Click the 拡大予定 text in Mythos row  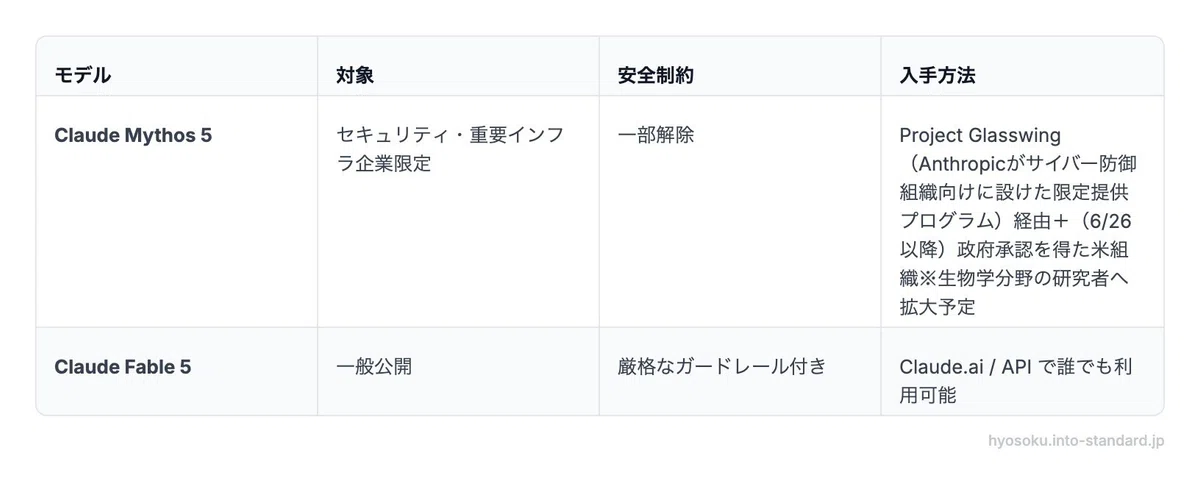pos(937,307)
